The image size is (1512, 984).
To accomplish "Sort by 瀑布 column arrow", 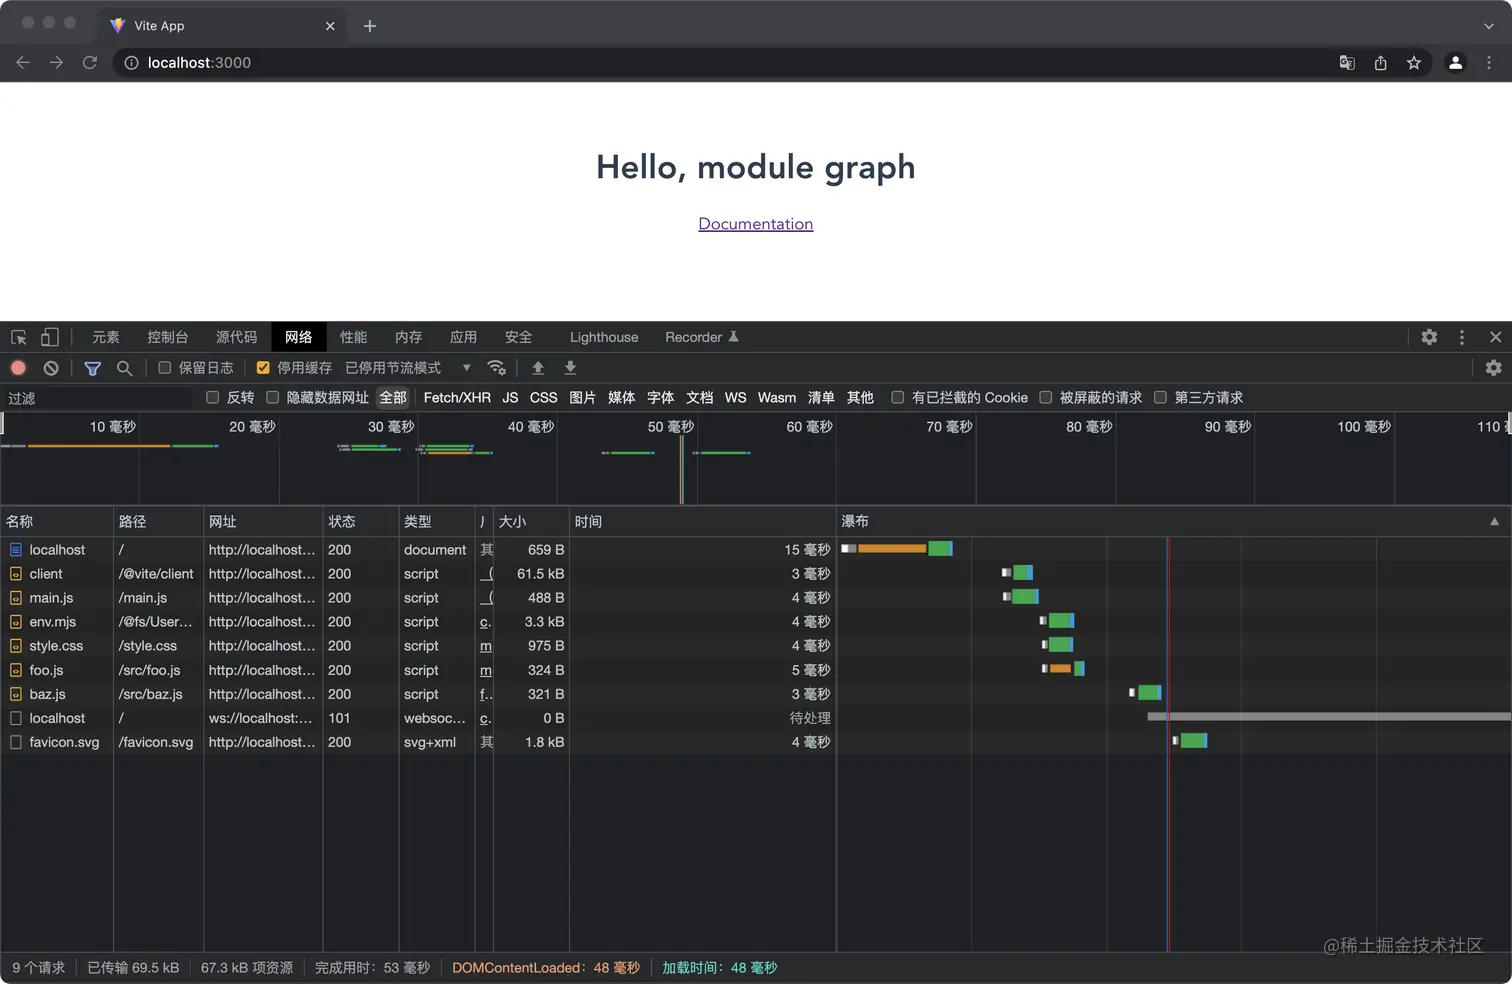I will 1494,521.
